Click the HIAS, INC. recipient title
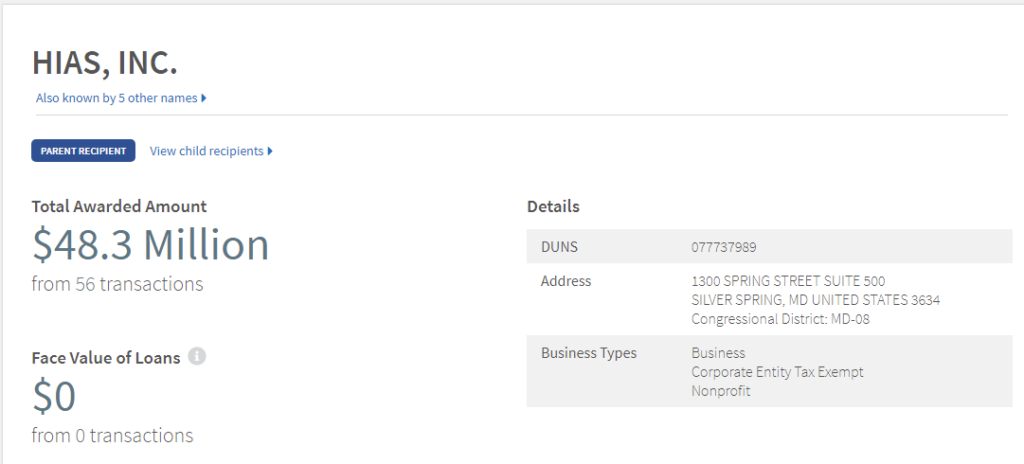Viewport: 1024px width, 464px height. coord(105,62)
